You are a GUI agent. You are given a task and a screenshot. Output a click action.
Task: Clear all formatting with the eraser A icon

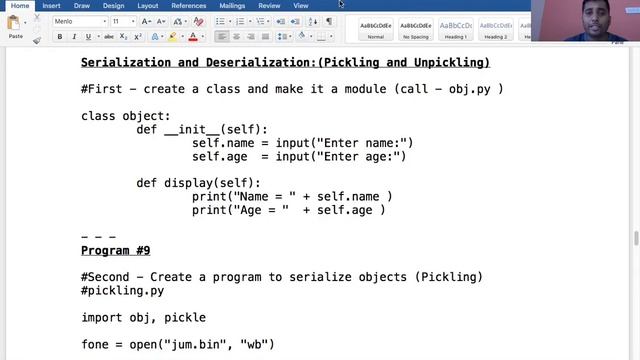coord(198,21)
